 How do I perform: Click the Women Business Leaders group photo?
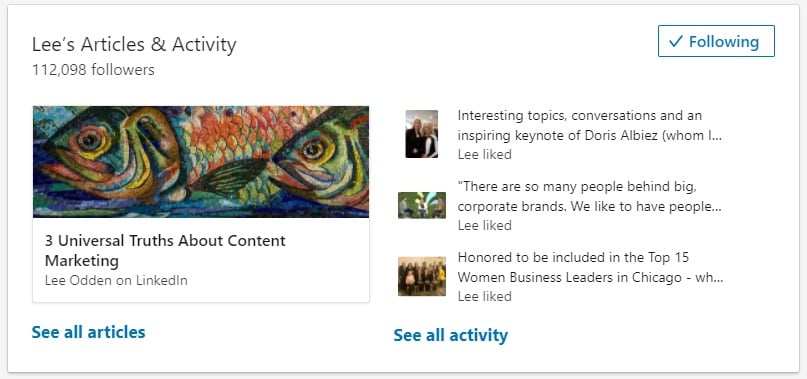coord(422,277)
